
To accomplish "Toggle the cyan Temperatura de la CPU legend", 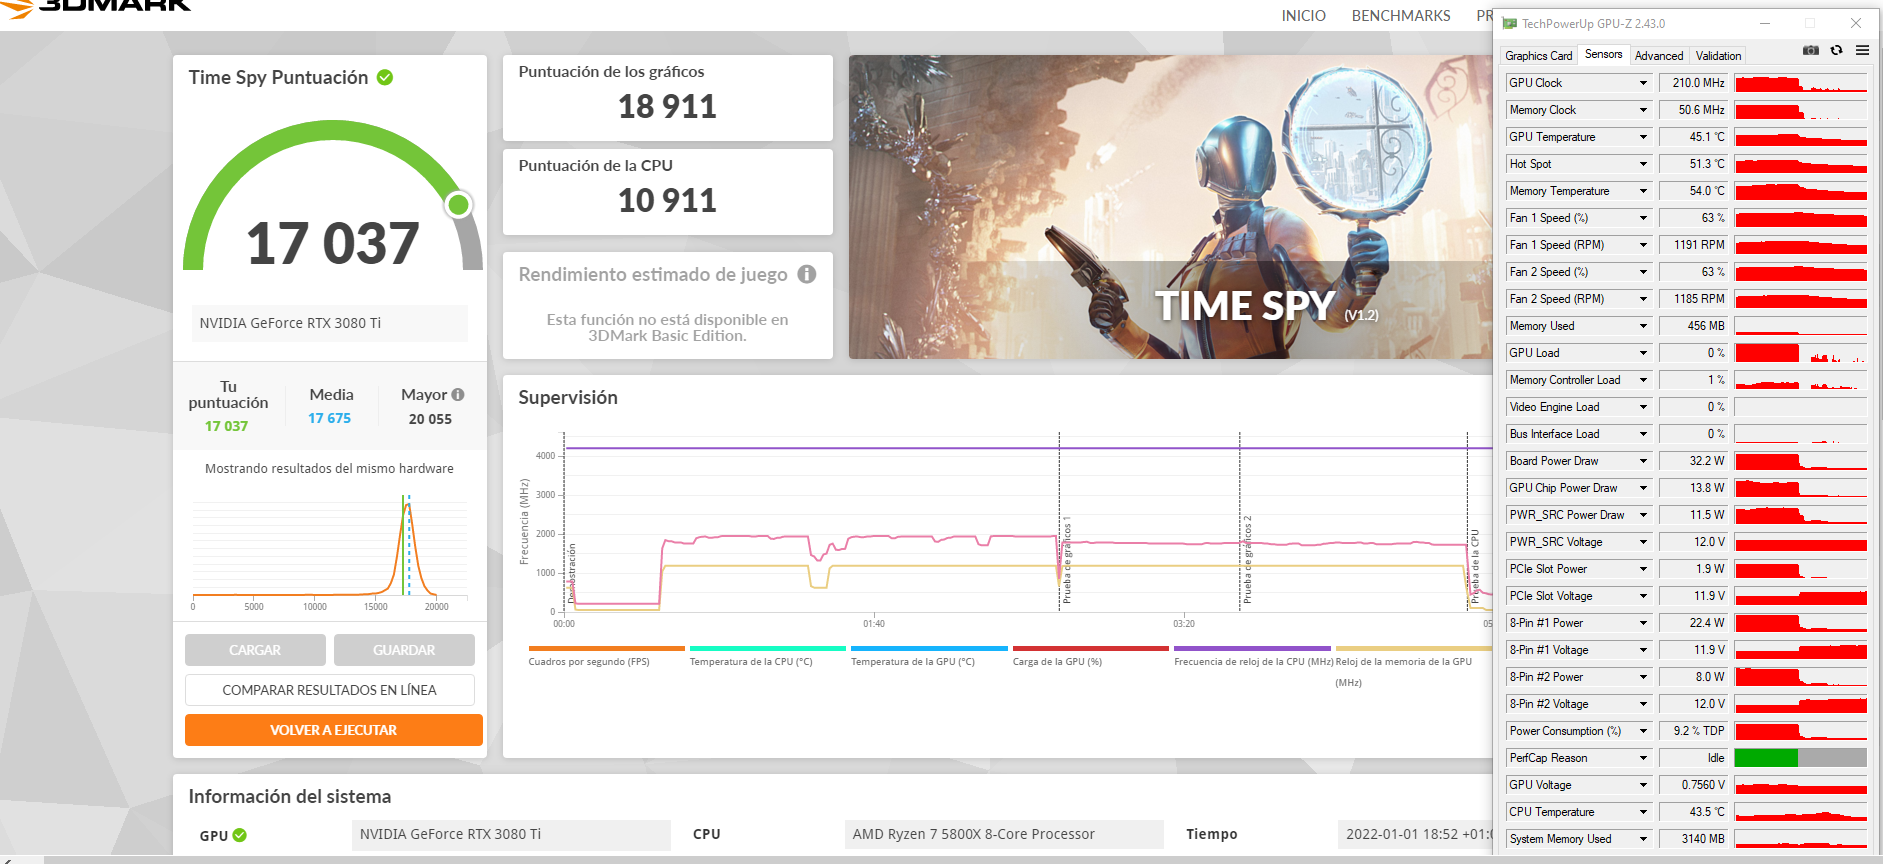I will tap(768, 656).
